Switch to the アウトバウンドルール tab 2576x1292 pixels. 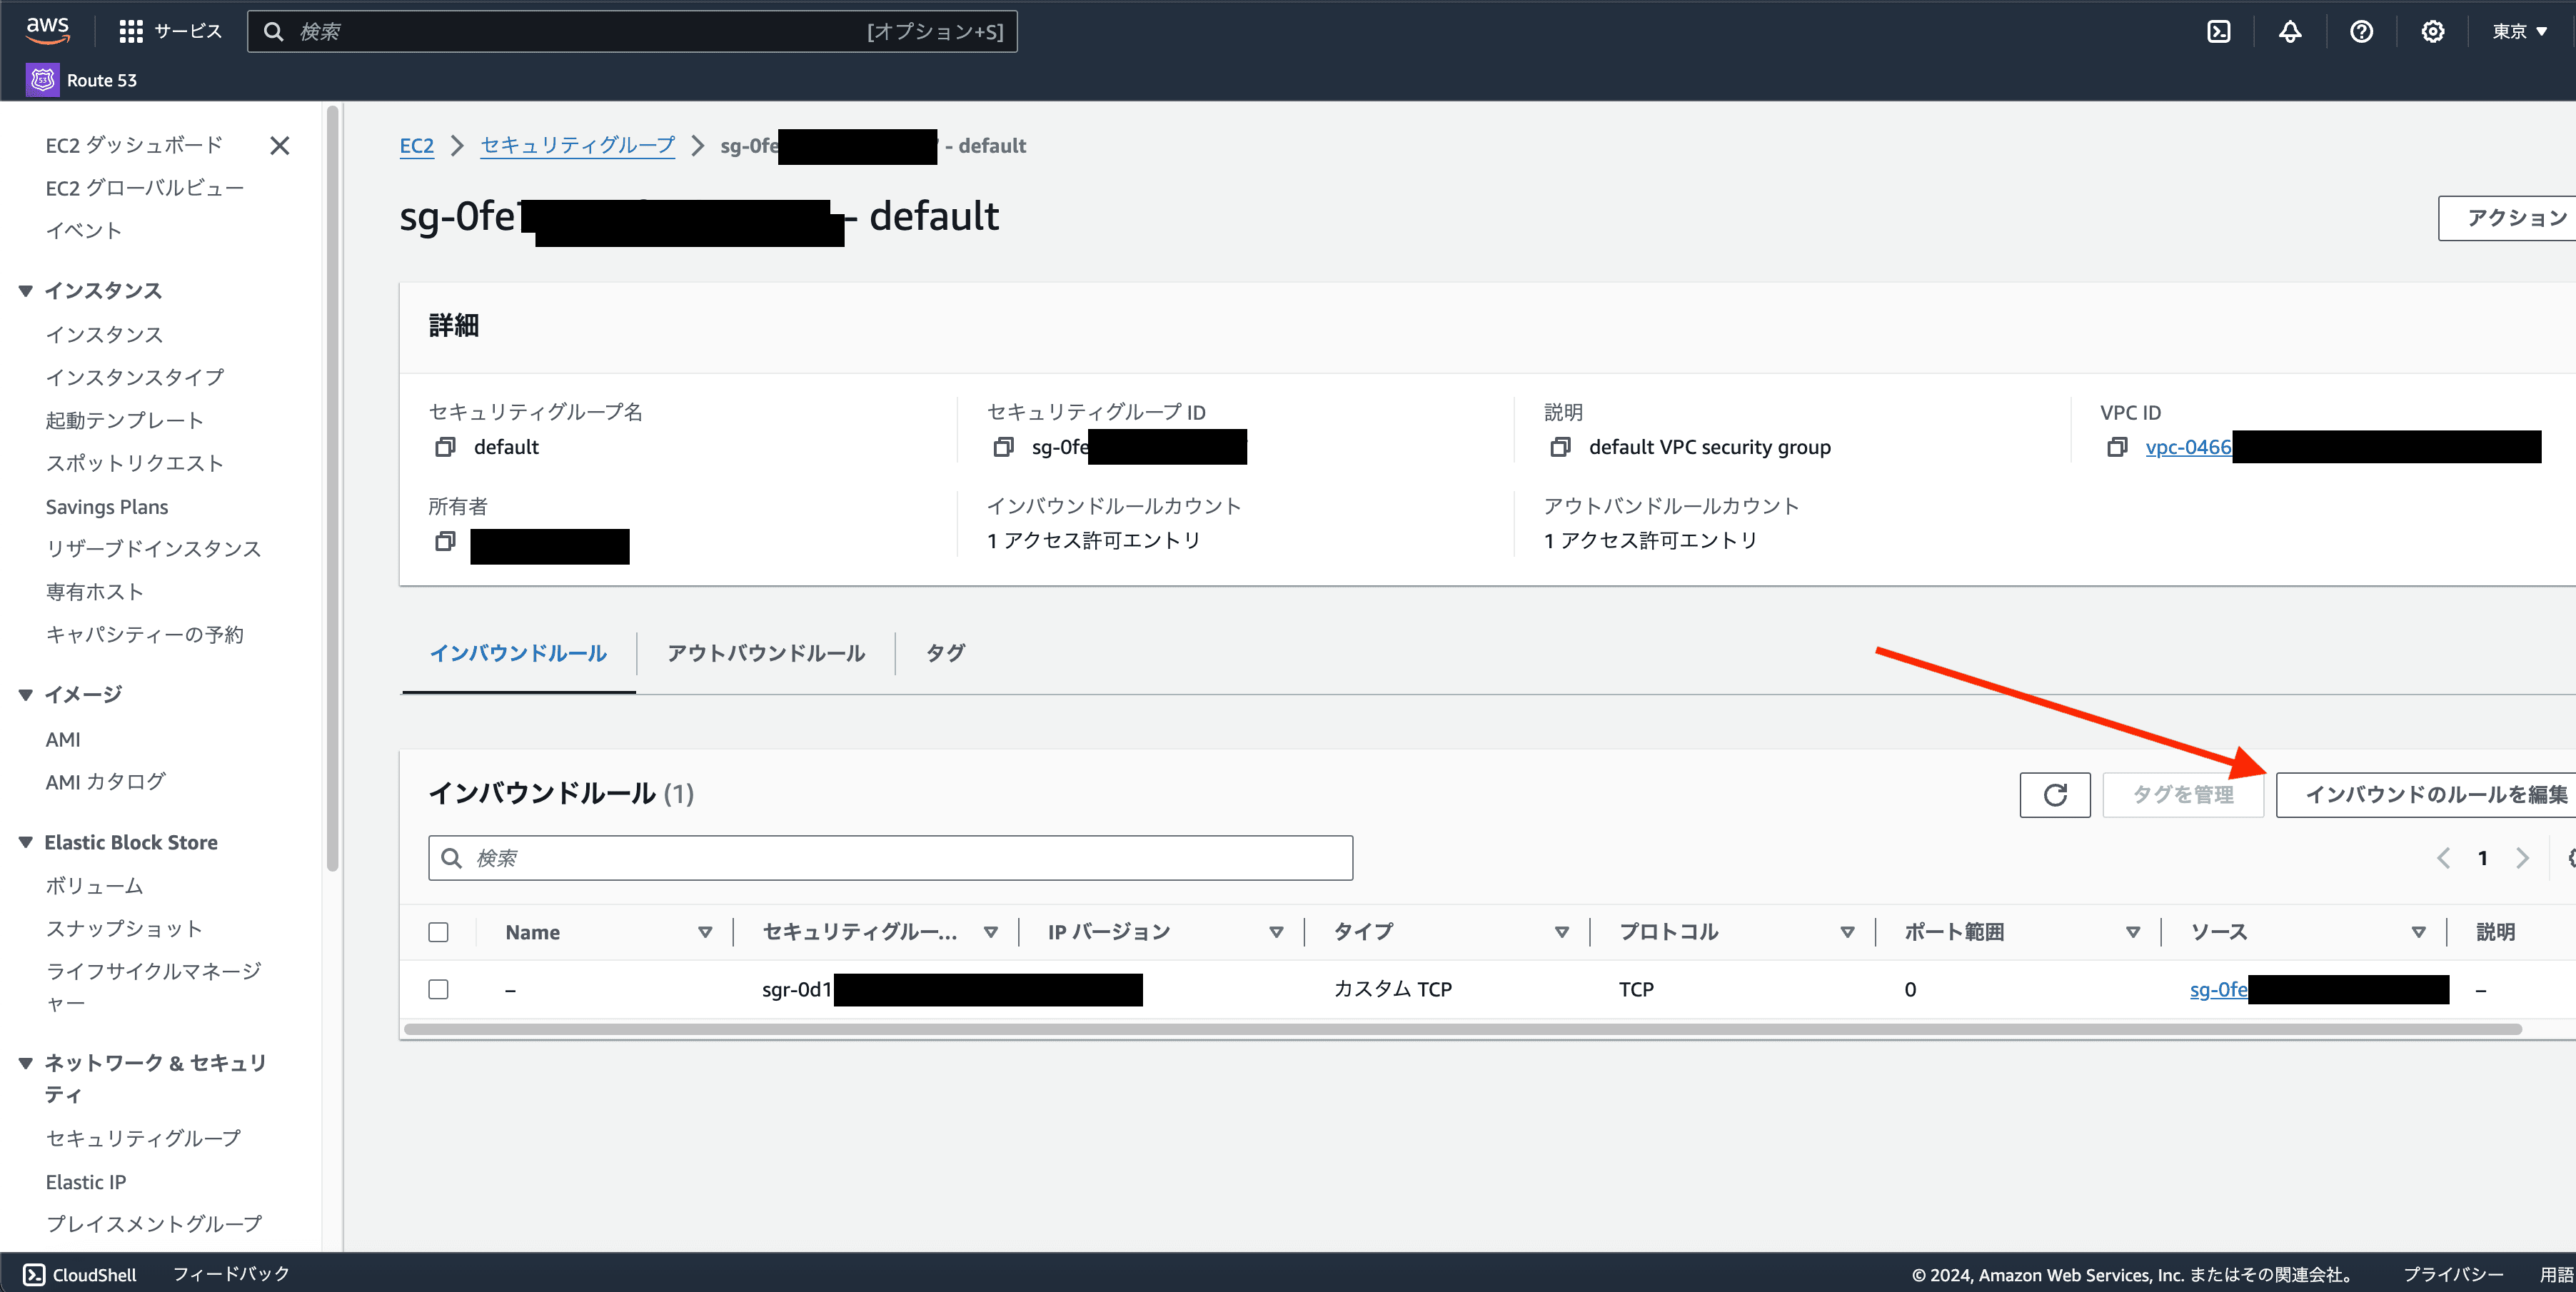coord(766,654)
